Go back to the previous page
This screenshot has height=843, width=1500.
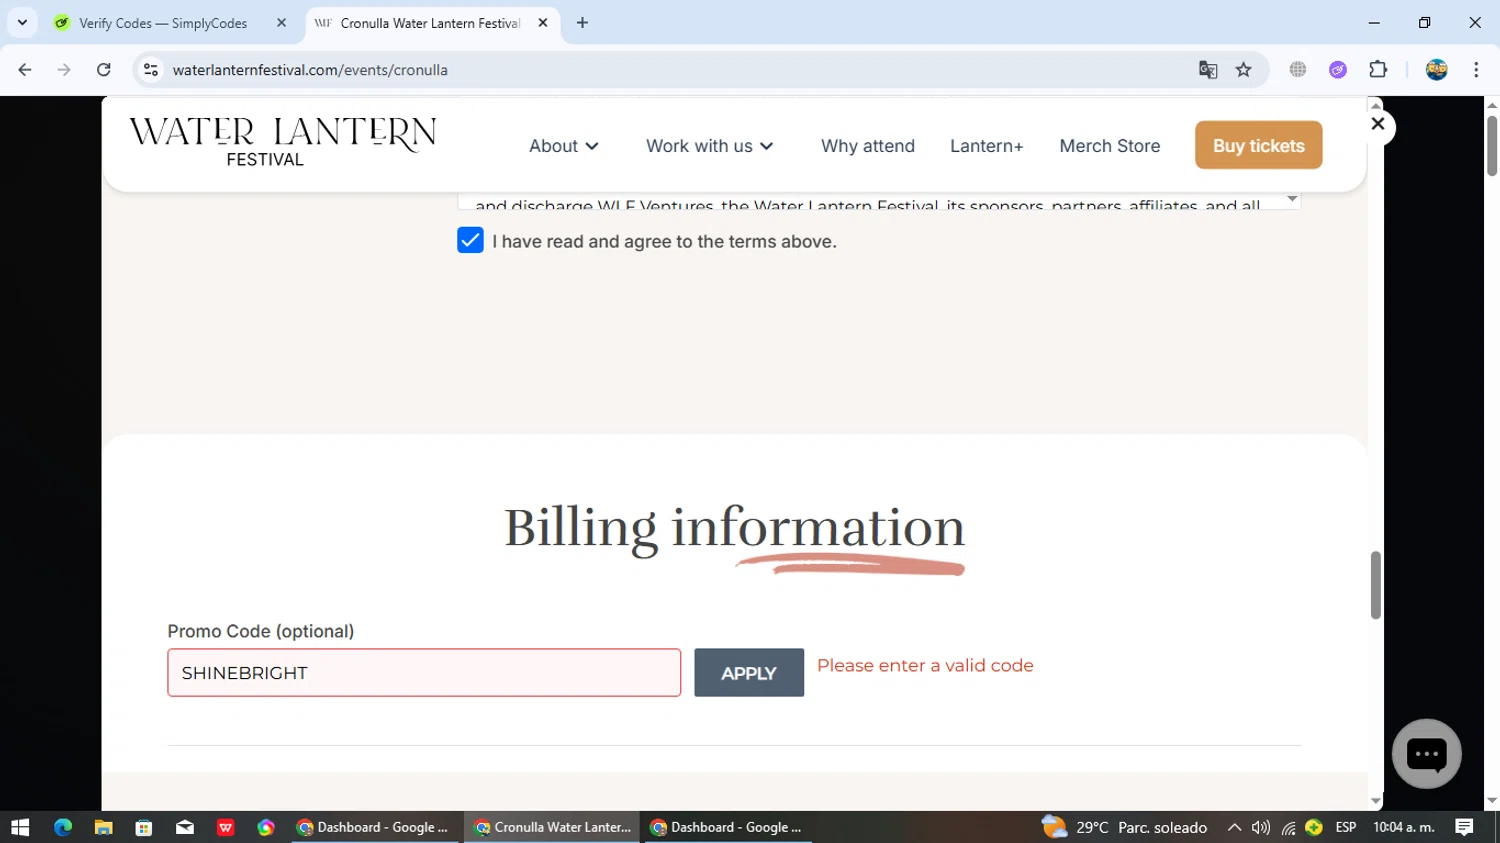tap(25, 70)
